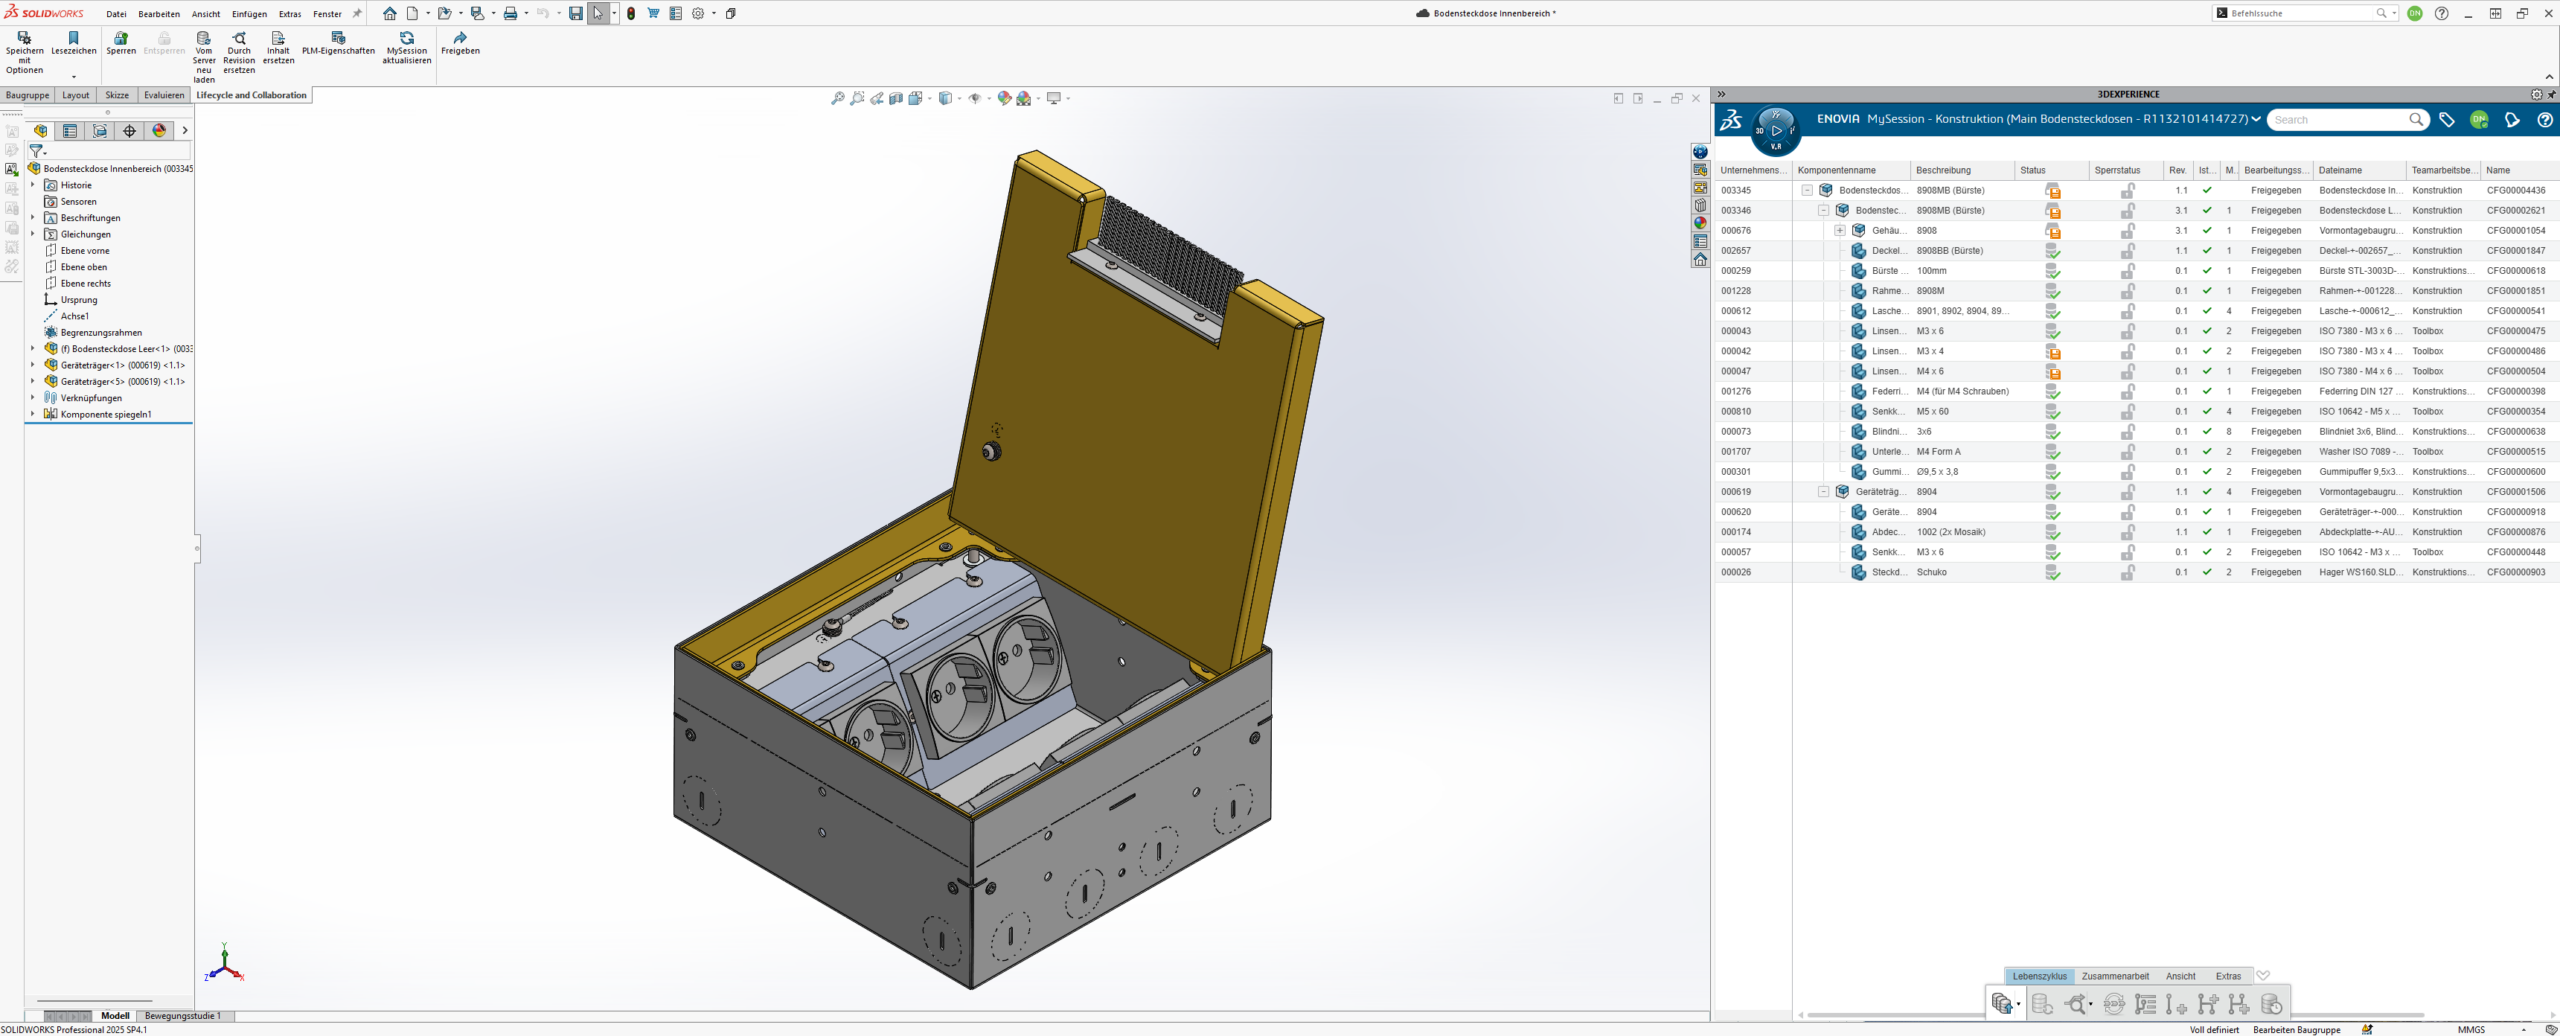
Task: Click the lock status icon in row 000676
Action: [x=2127, y=231]
